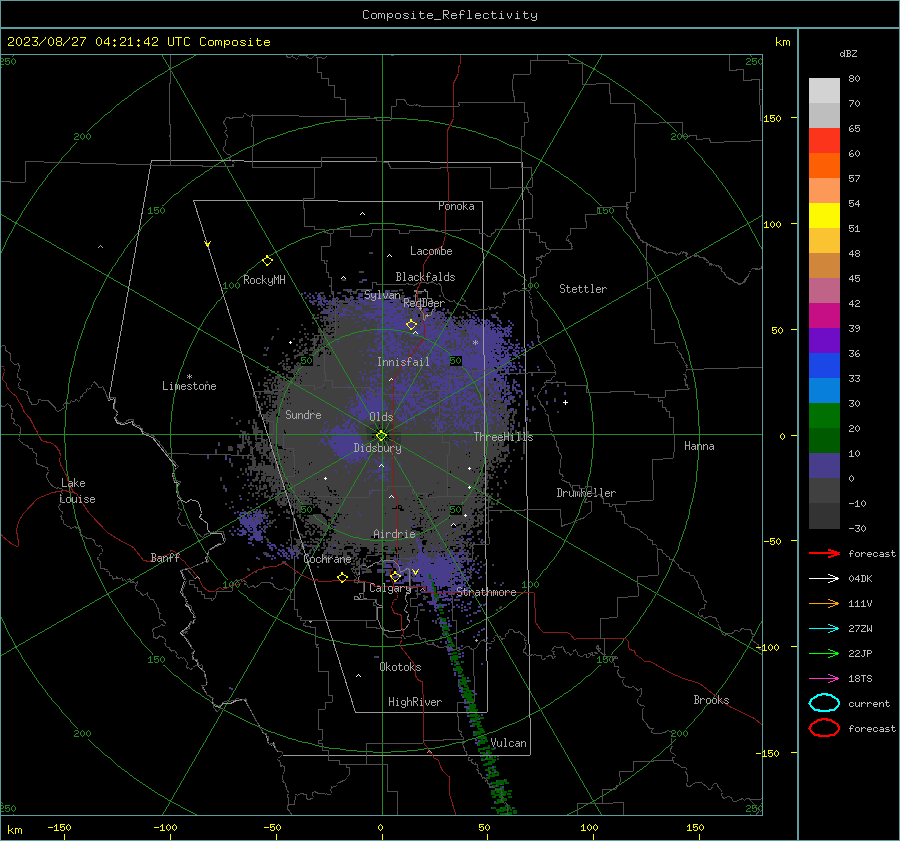The height and width of the screenshot is (841, 900).
Task: Click the cyan 27ZW arrow icon
Action: point(824,629)
